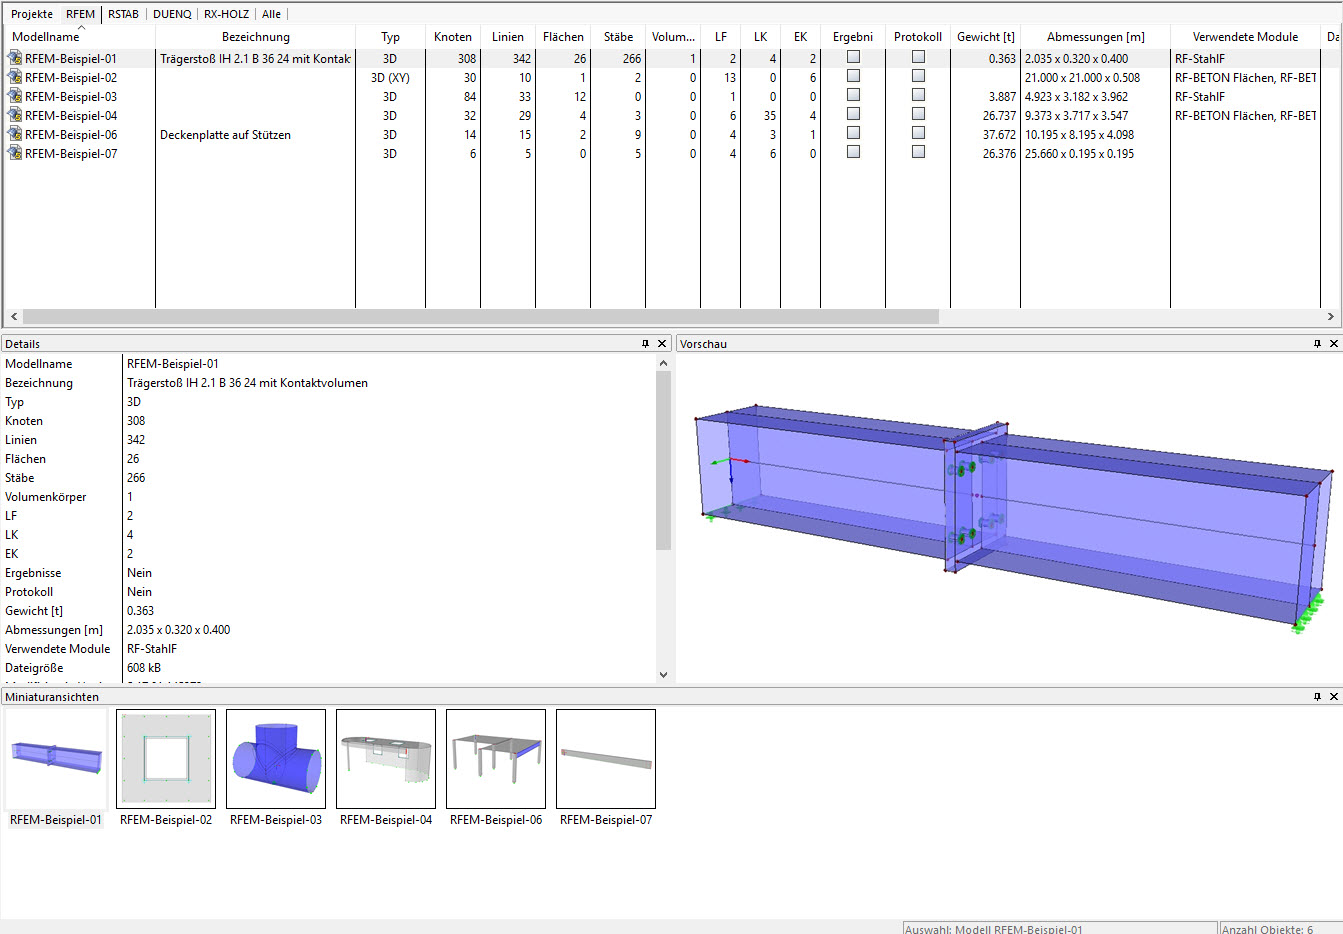Click the model table's scroll-left arrow
Screen dimensions: 1343x934
(14, 316)
